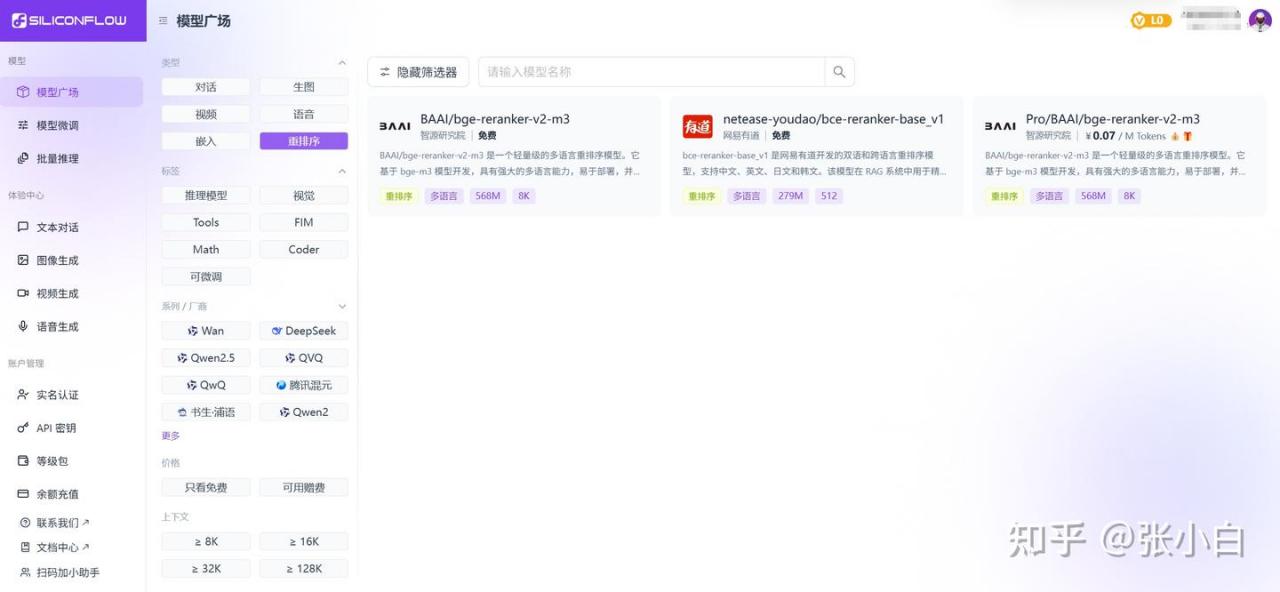The width and height of the screenshot is (1280, 592).
Task: Click the 等级包 icon in sidebar
Action: 23,461
